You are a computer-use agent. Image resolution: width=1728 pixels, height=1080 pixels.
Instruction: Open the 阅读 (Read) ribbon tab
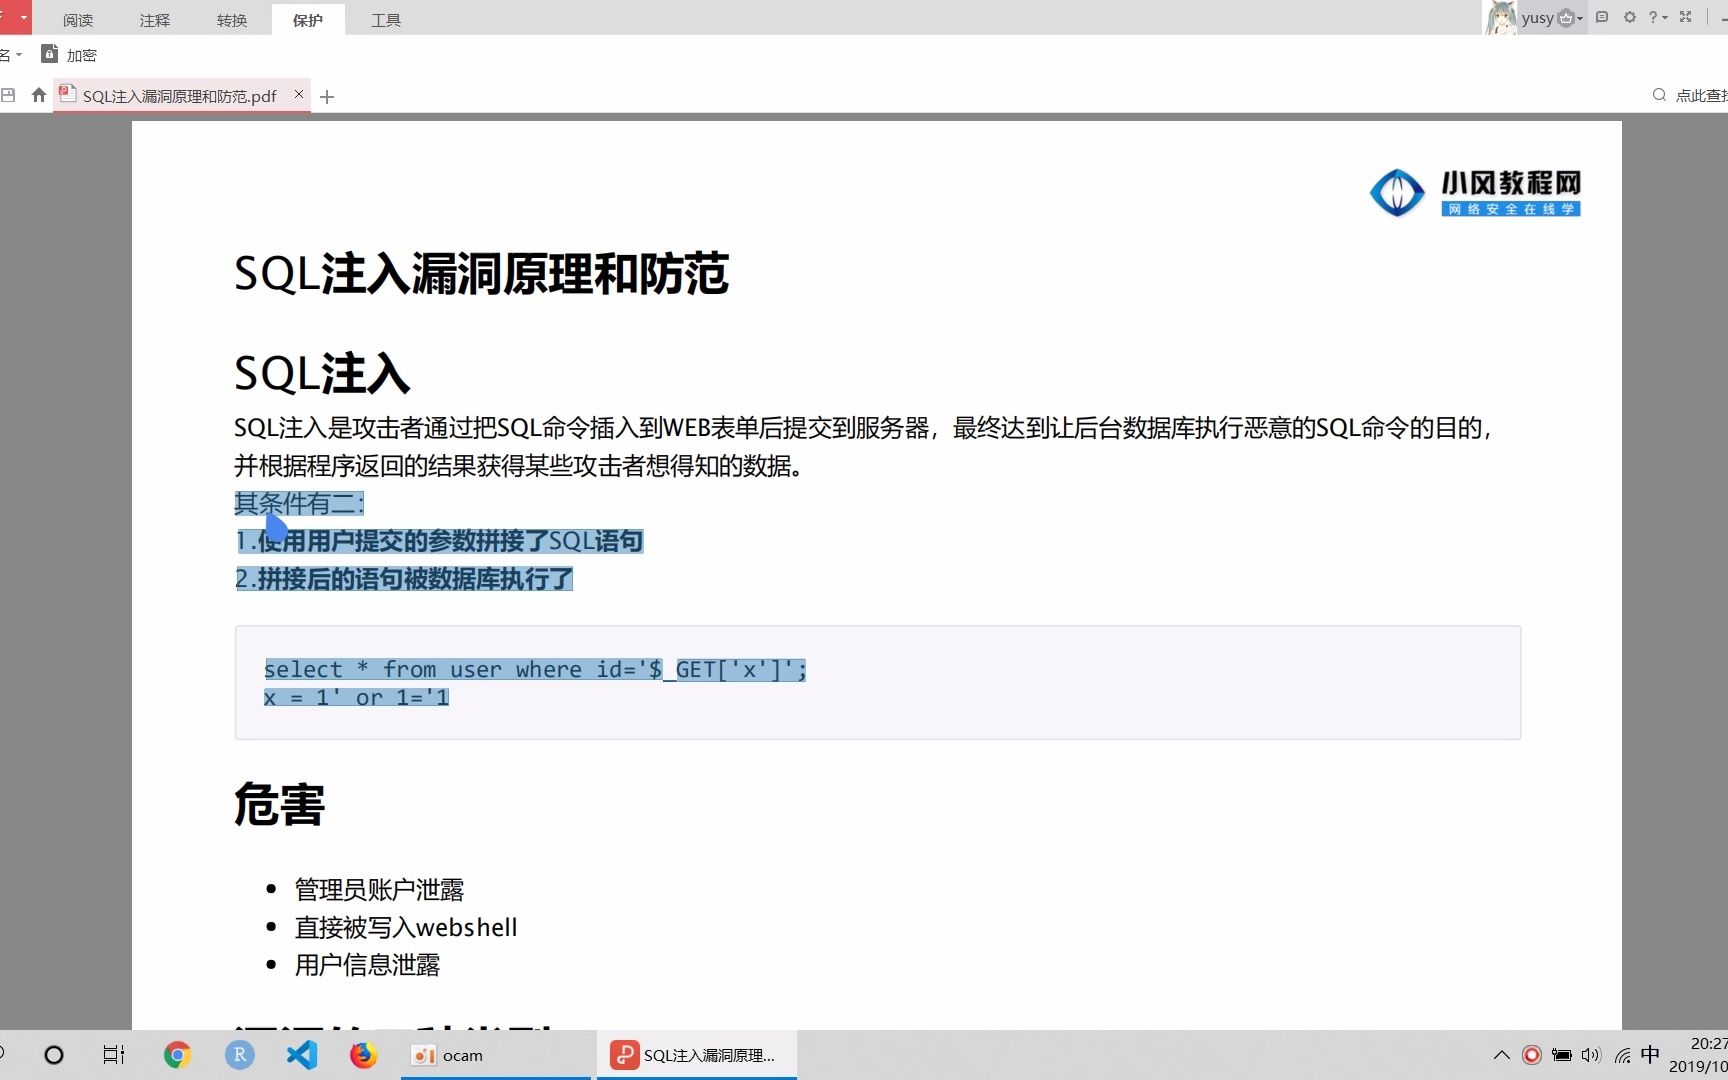pyautogui.click(x=78, y=20)
